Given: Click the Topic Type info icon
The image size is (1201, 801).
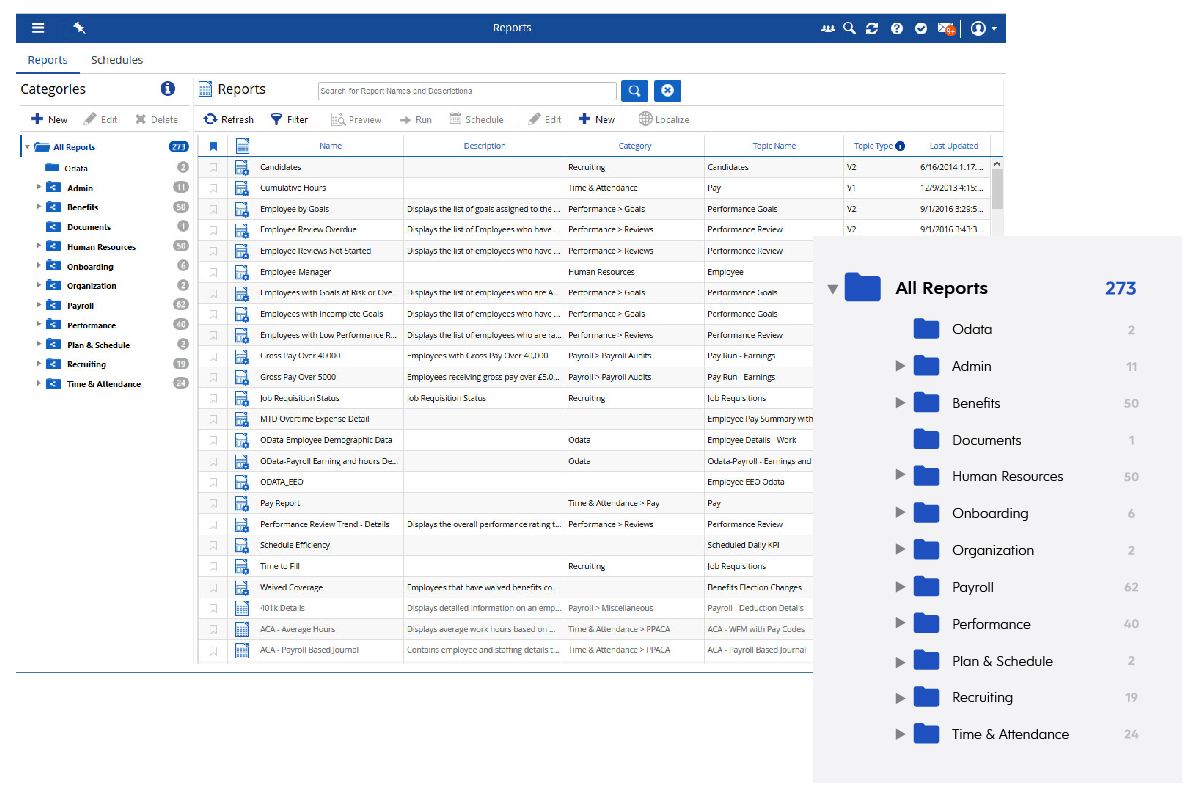Looking at the screenshot, I should [900, 146].
